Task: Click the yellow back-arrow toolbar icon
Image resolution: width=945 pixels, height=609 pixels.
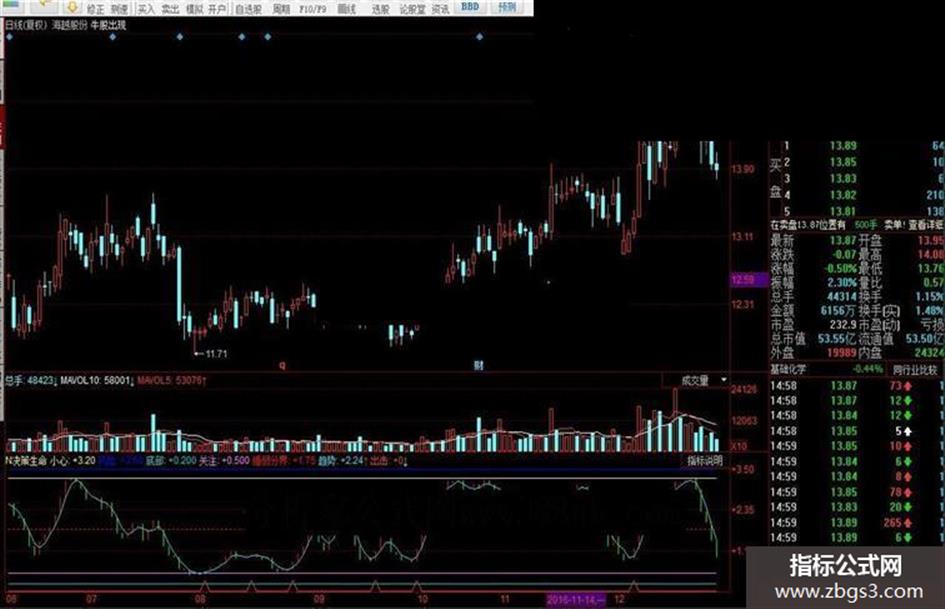Action: [44, 7]
